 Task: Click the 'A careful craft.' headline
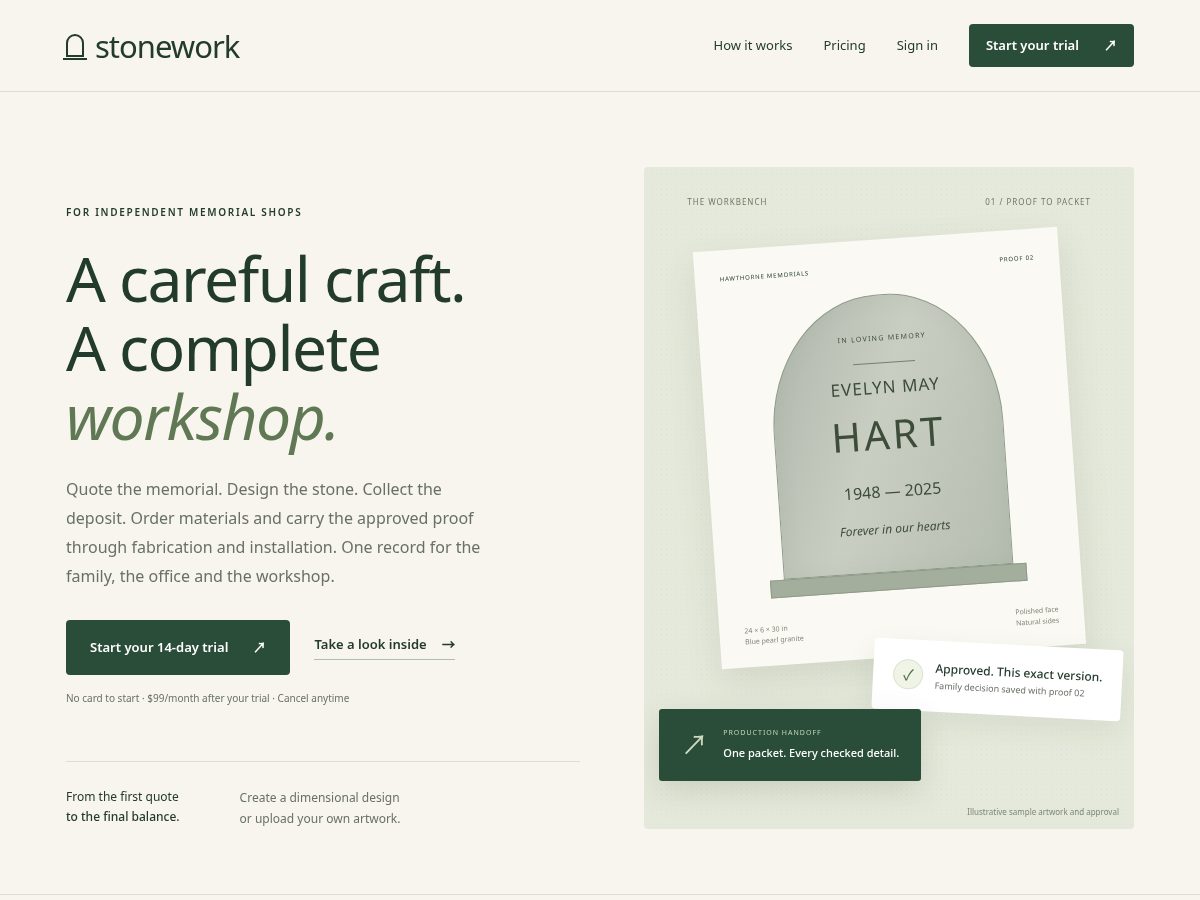click(266, 279)
